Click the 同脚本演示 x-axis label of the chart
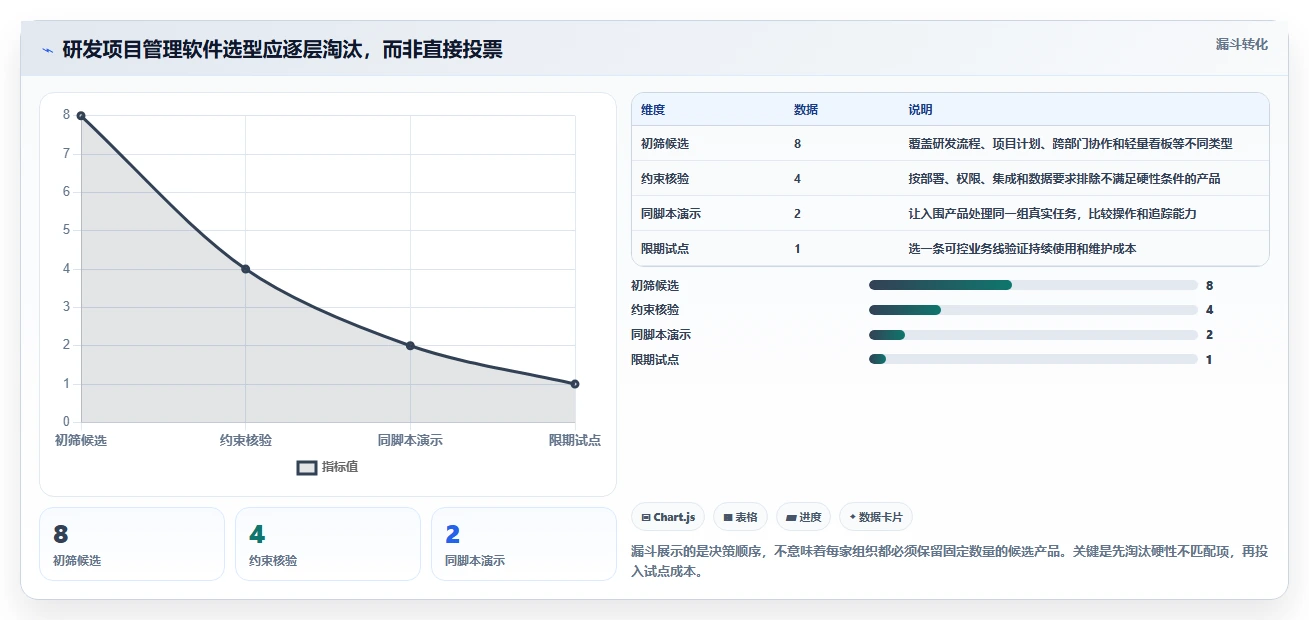Viewport: 1309px width, 620px height. click(x=410, y=440)
